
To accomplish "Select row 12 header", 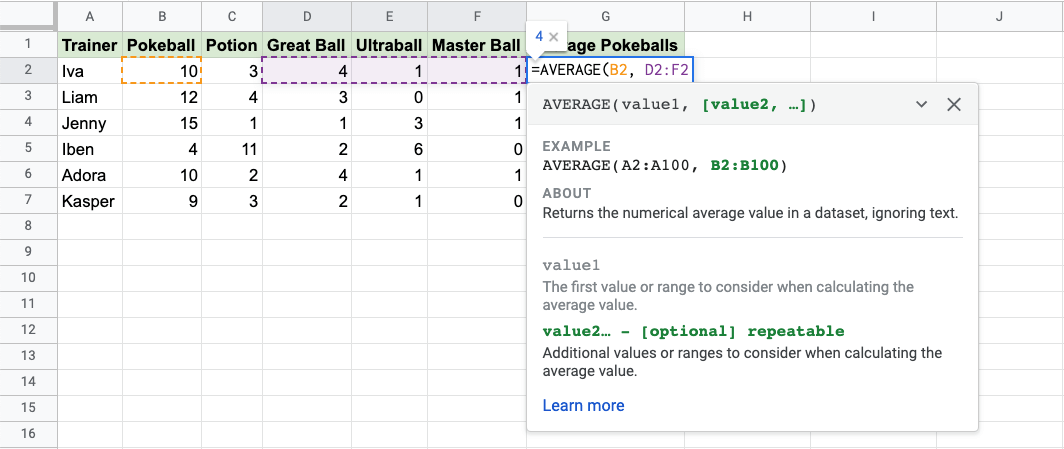I will point(28,329).
